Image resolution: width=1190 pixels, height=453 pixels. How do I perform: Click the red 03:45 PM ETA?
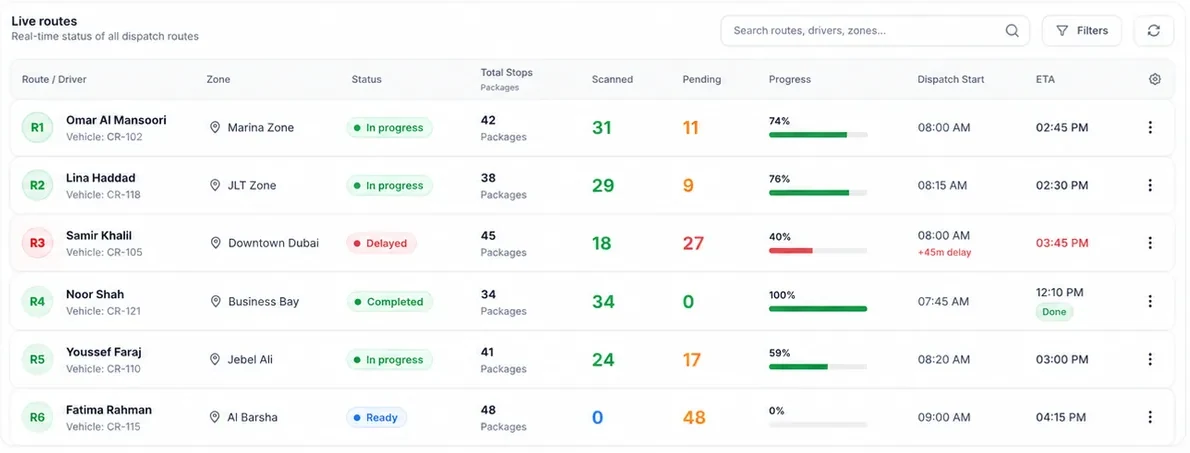pos(1062,243)
